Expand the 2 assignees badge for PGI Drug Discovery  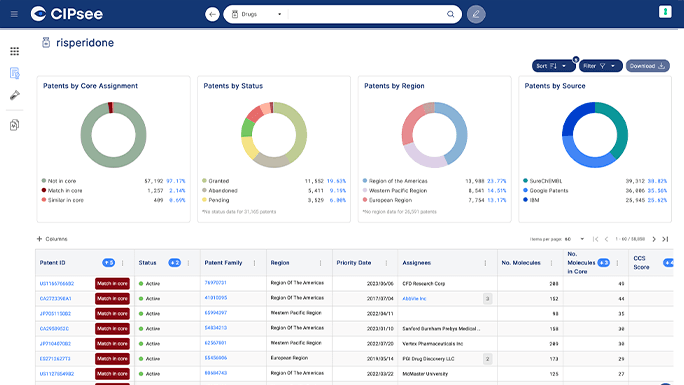(487, 359)
